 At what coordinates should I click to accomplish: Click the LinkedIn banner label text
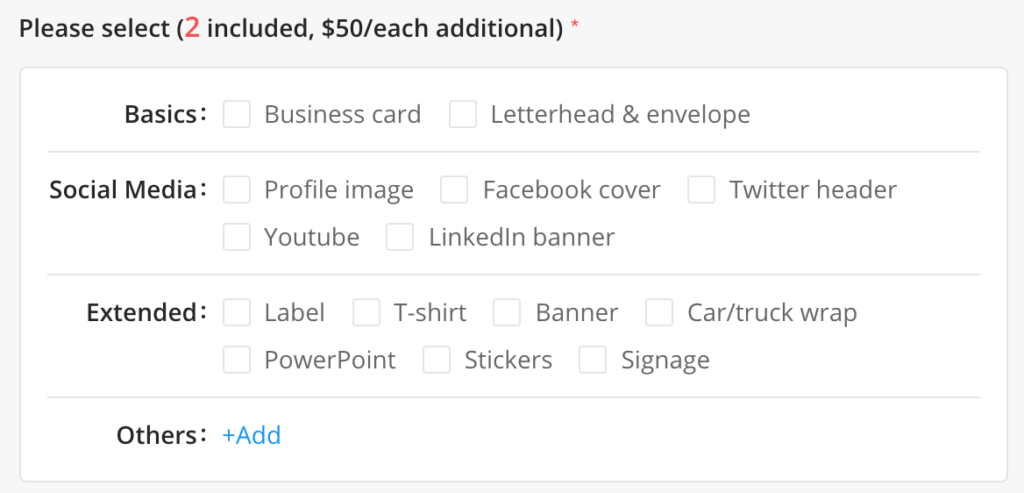pyautogui.click(x=521, y=237)
